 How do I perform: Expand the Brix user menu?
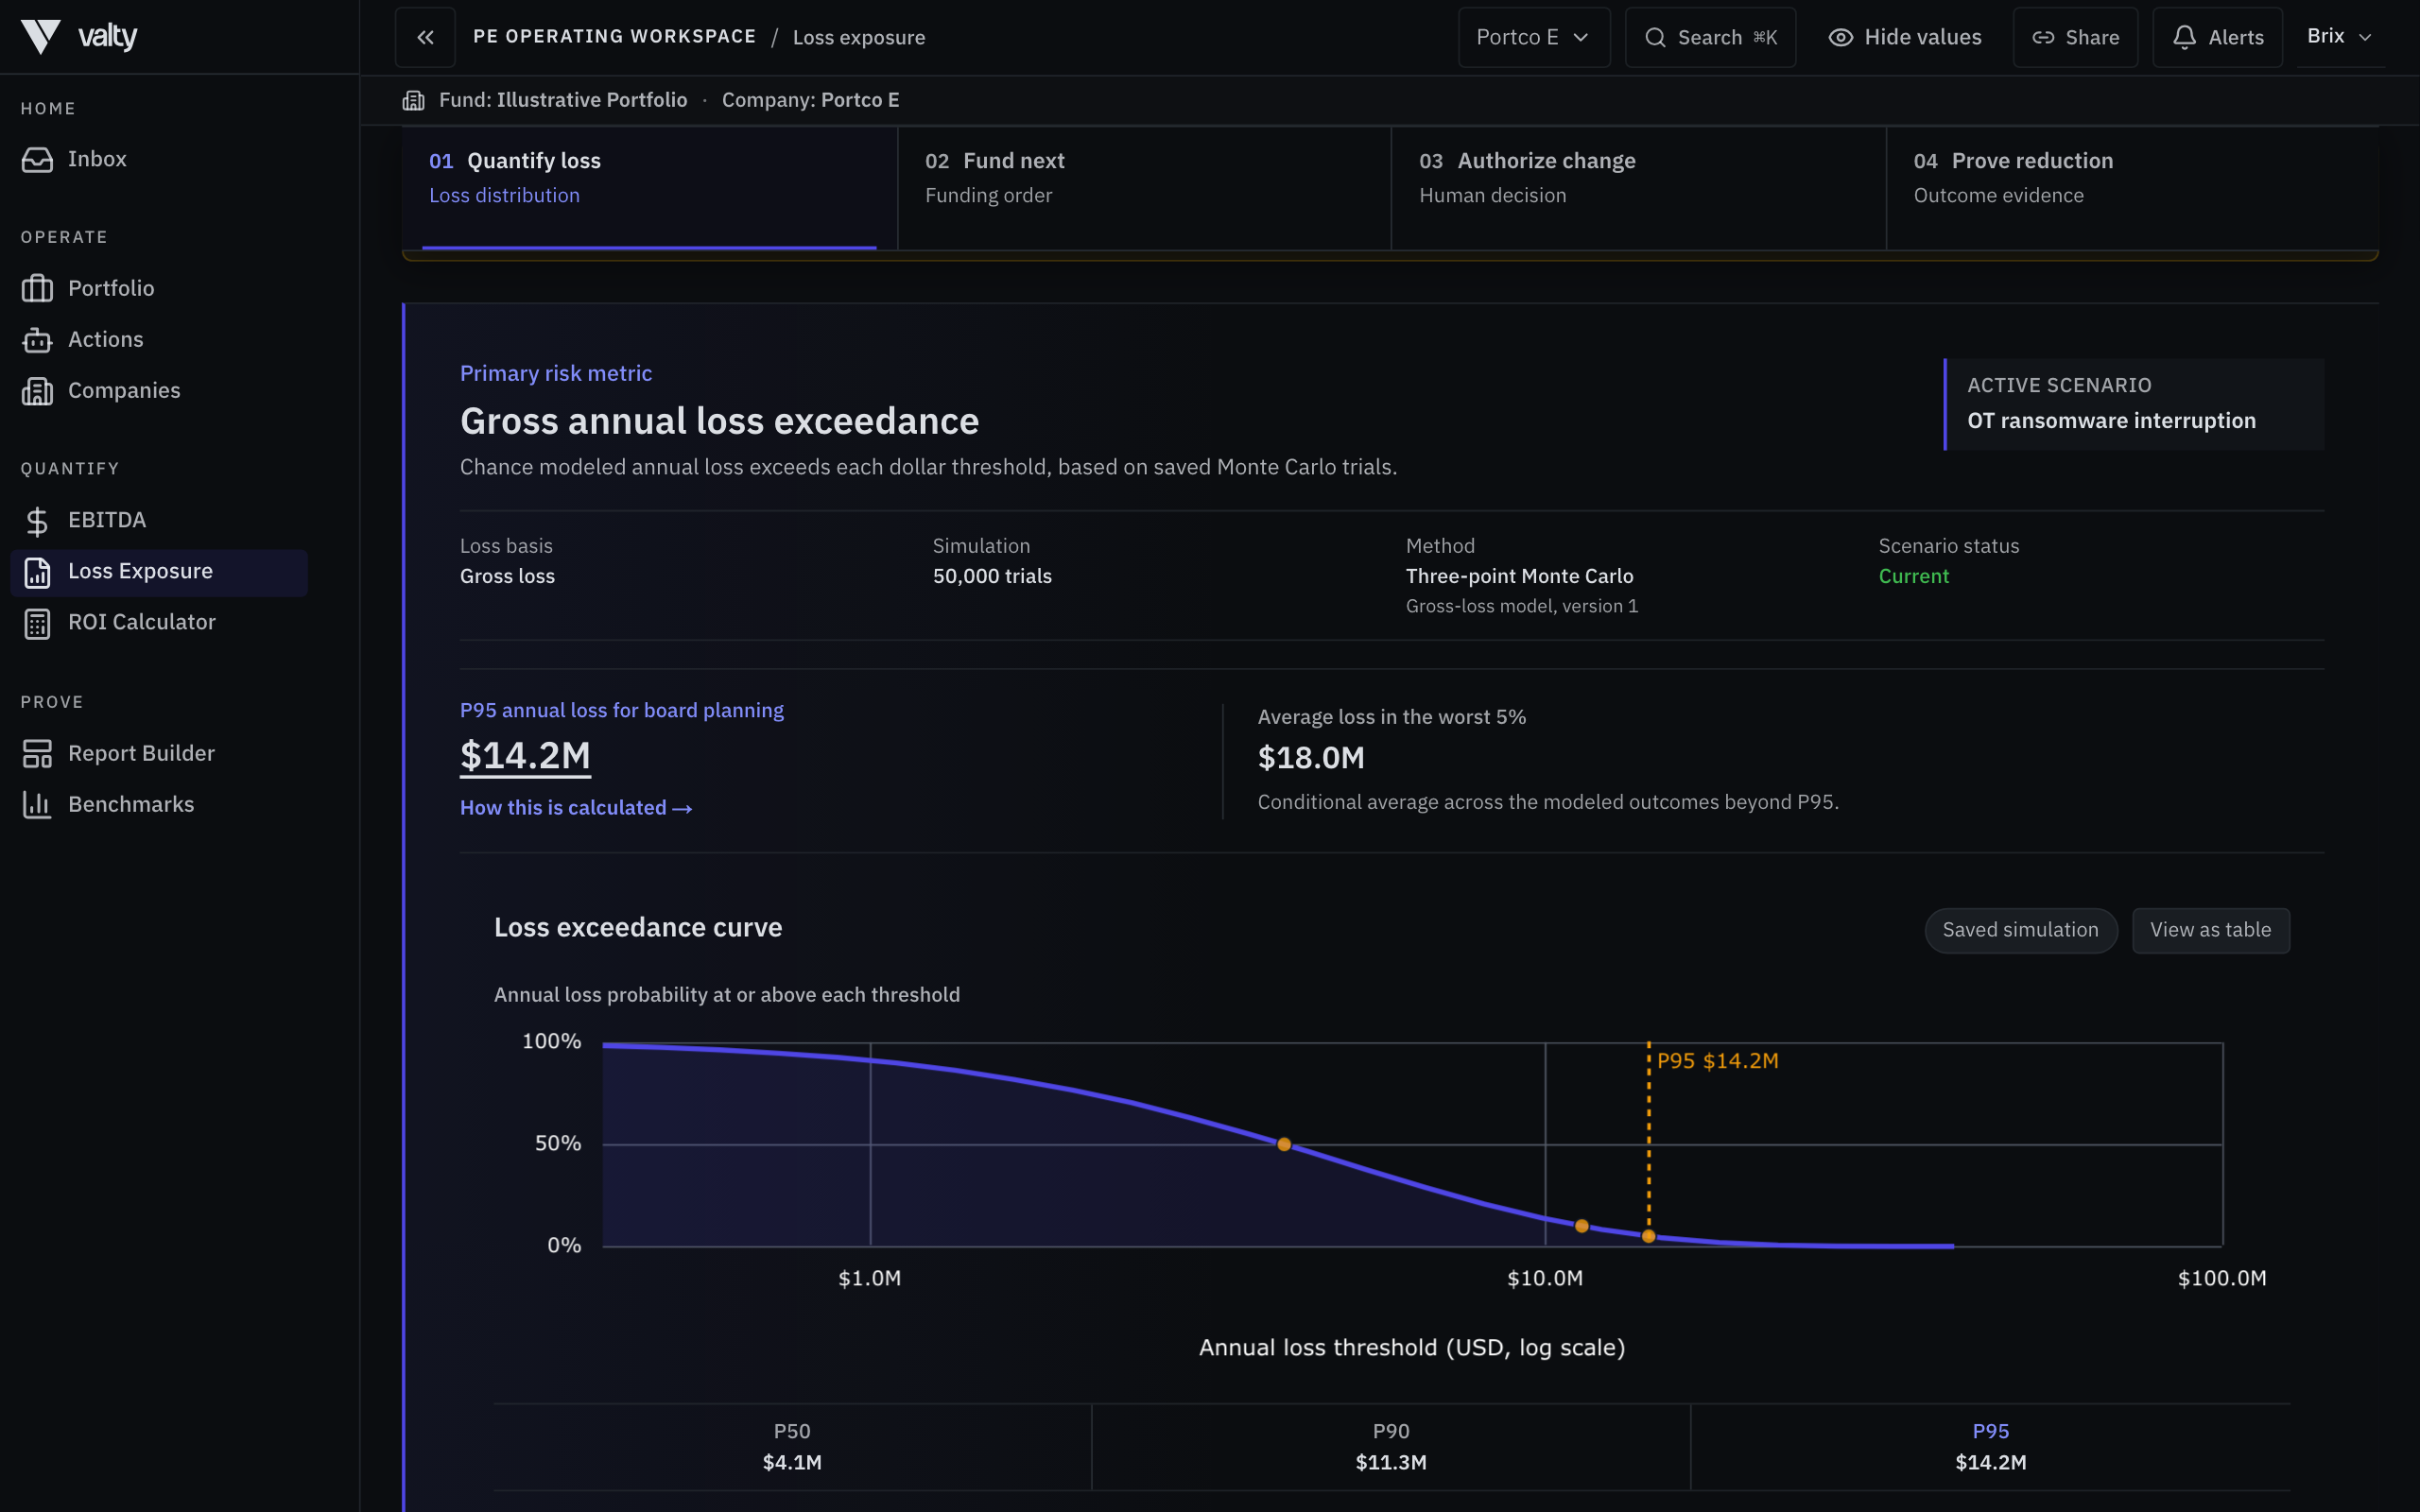pos(2339,36)
